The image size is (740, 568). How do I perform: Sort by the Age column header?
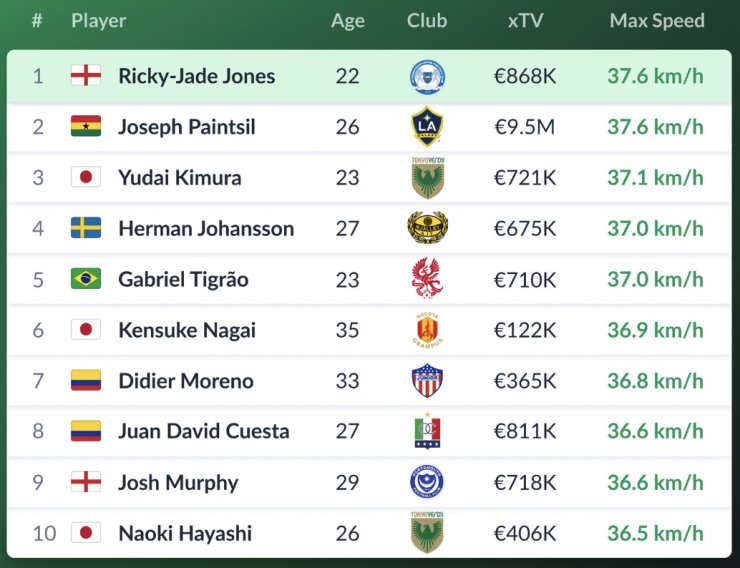(348, 21)
